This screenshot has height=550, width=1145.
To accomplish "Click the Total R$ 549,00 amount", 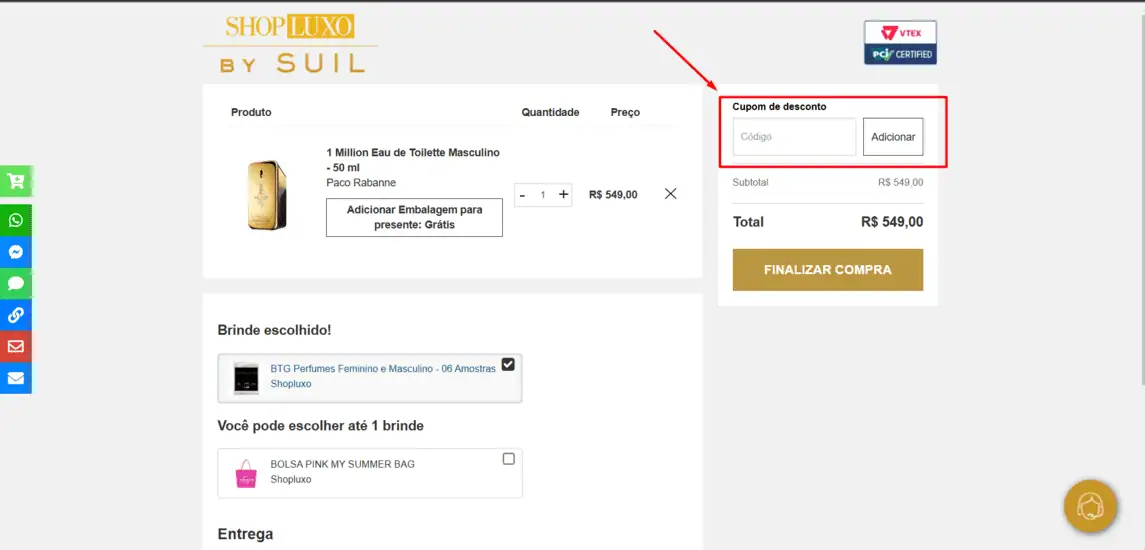I will (892, 222).
